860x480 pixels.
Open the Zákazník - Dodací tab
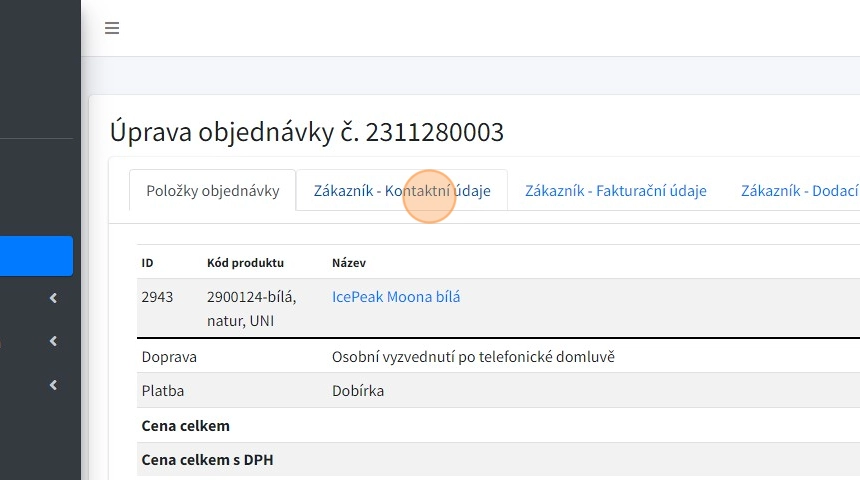tap(798, 191)
